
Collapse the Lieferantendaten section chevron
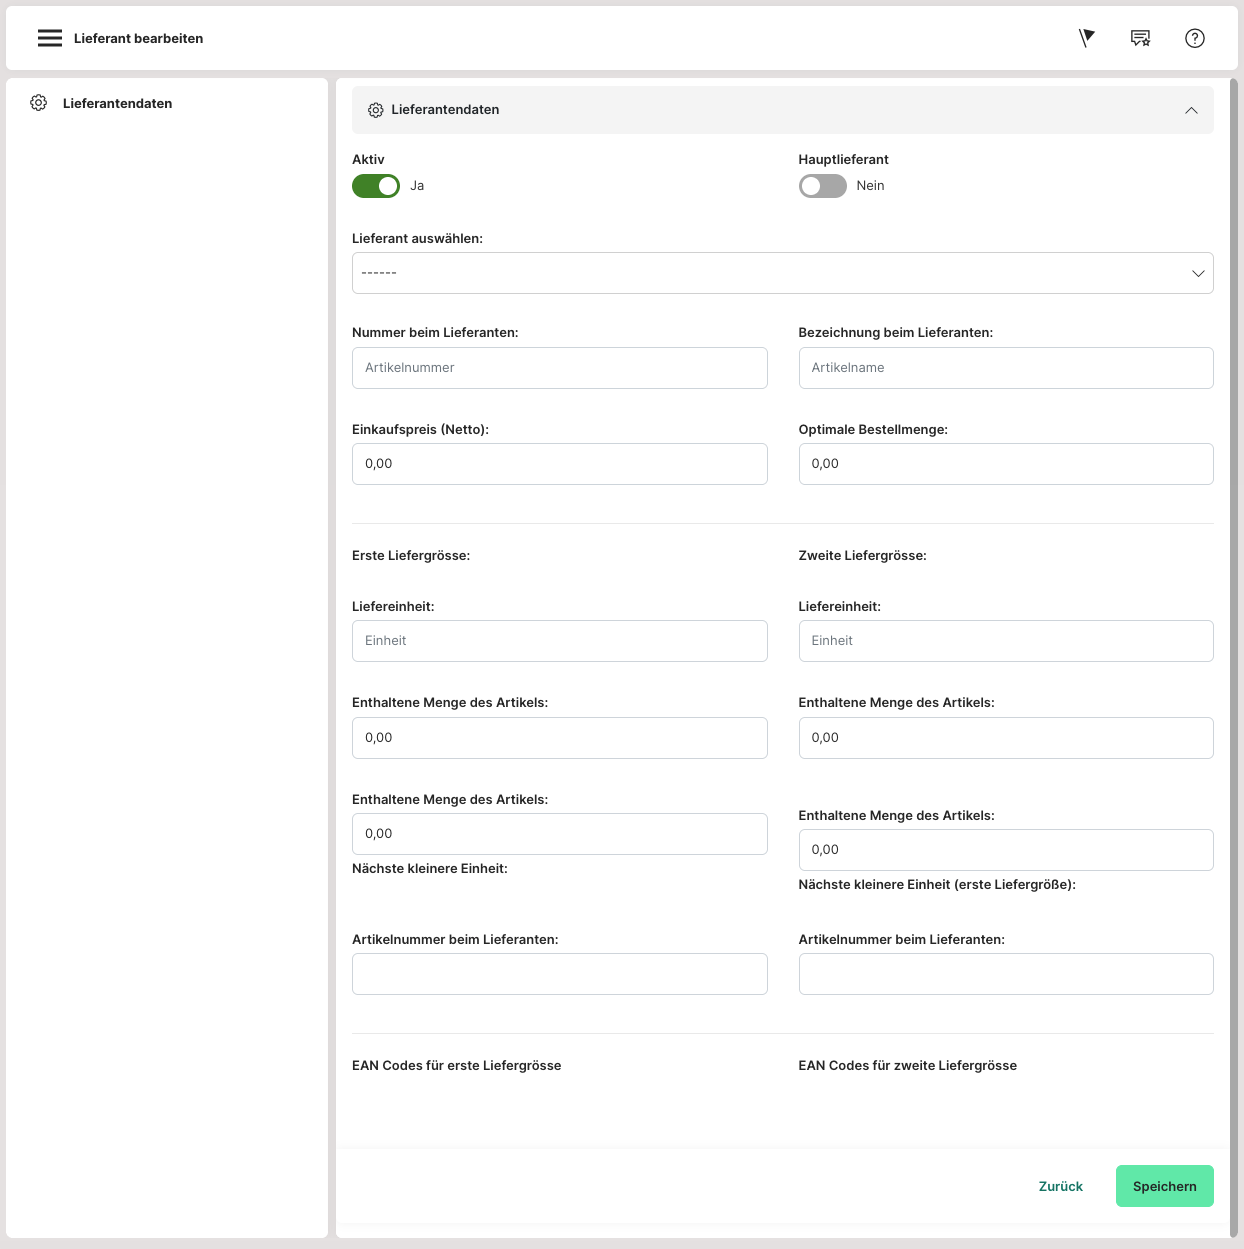(x=1191, y=110)
